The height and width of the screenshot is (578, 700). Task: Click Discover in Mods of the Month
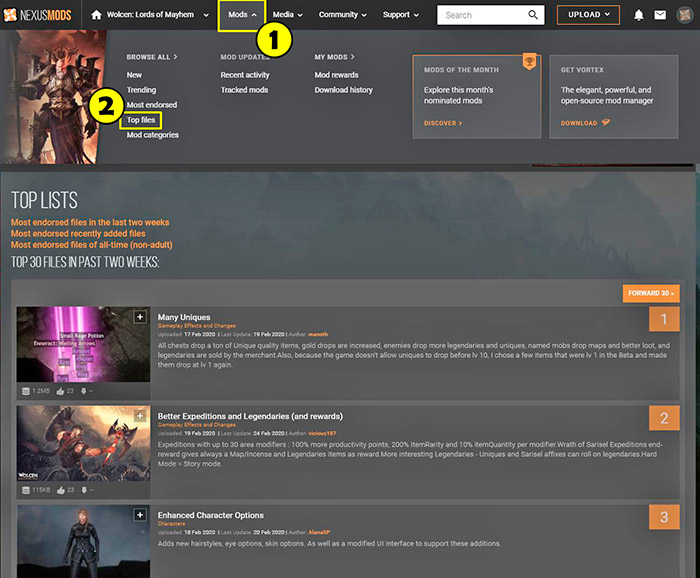[441, 123]
